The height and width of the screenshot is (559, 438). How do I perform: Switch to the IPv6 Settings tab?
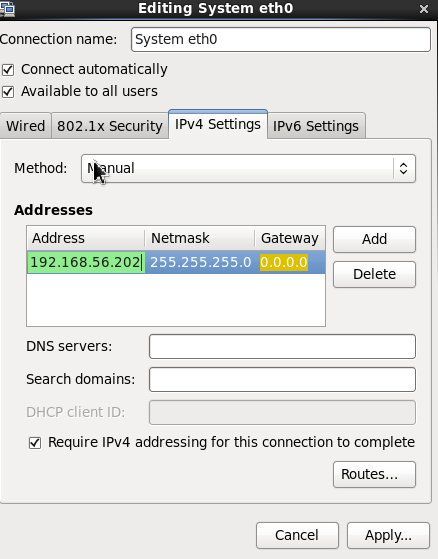[316, 126]
